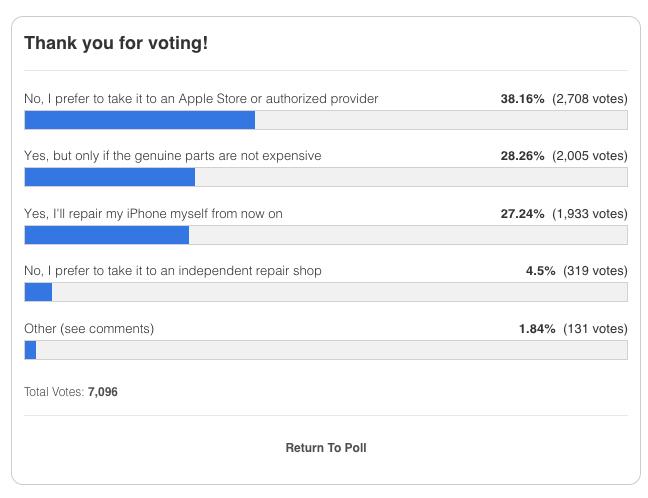Click the independent repair shop blue bar
This screenshot has width=648, height=498.
click(x=38, y=292)
